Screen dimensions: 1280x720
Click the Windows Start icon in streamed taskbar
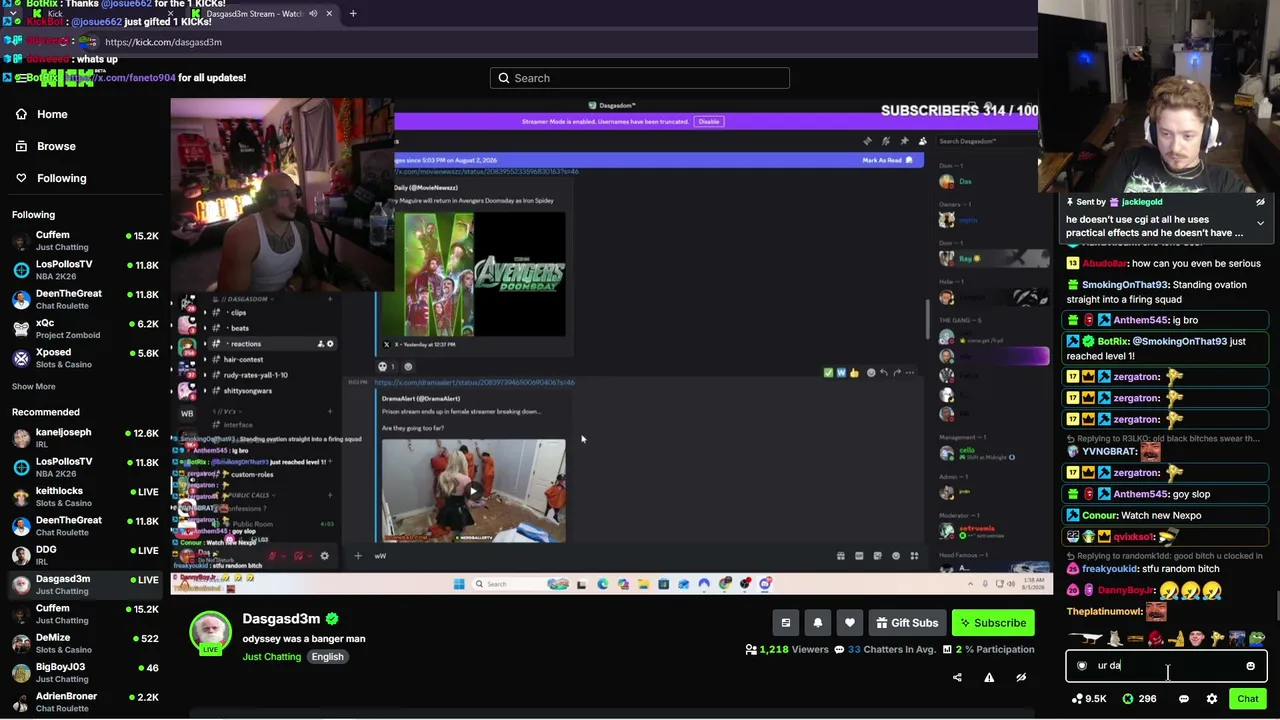(458, 584)
